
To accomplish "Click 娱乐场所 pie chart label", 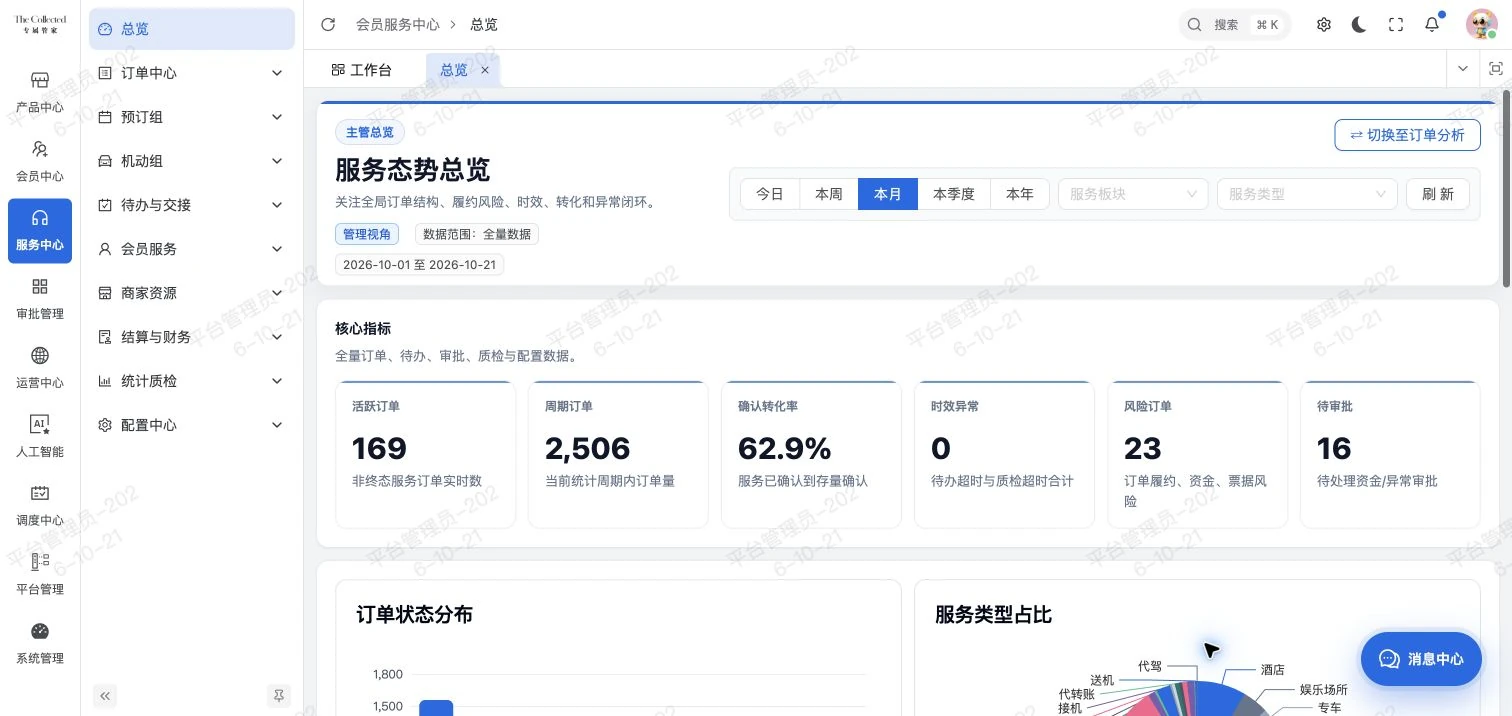I will point(1324,689).
